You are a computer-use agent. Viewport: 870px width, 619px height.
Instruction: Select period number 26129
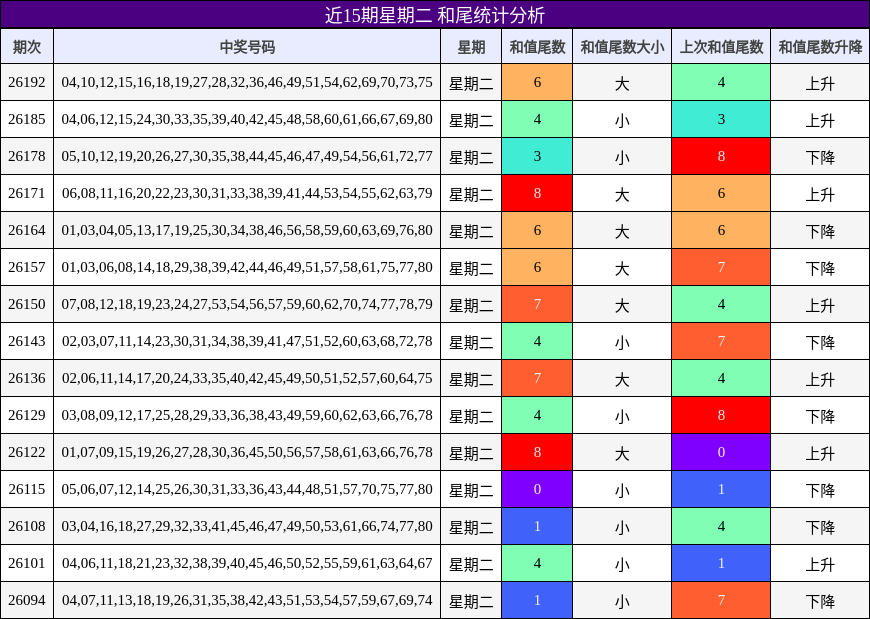coord(27,415)
